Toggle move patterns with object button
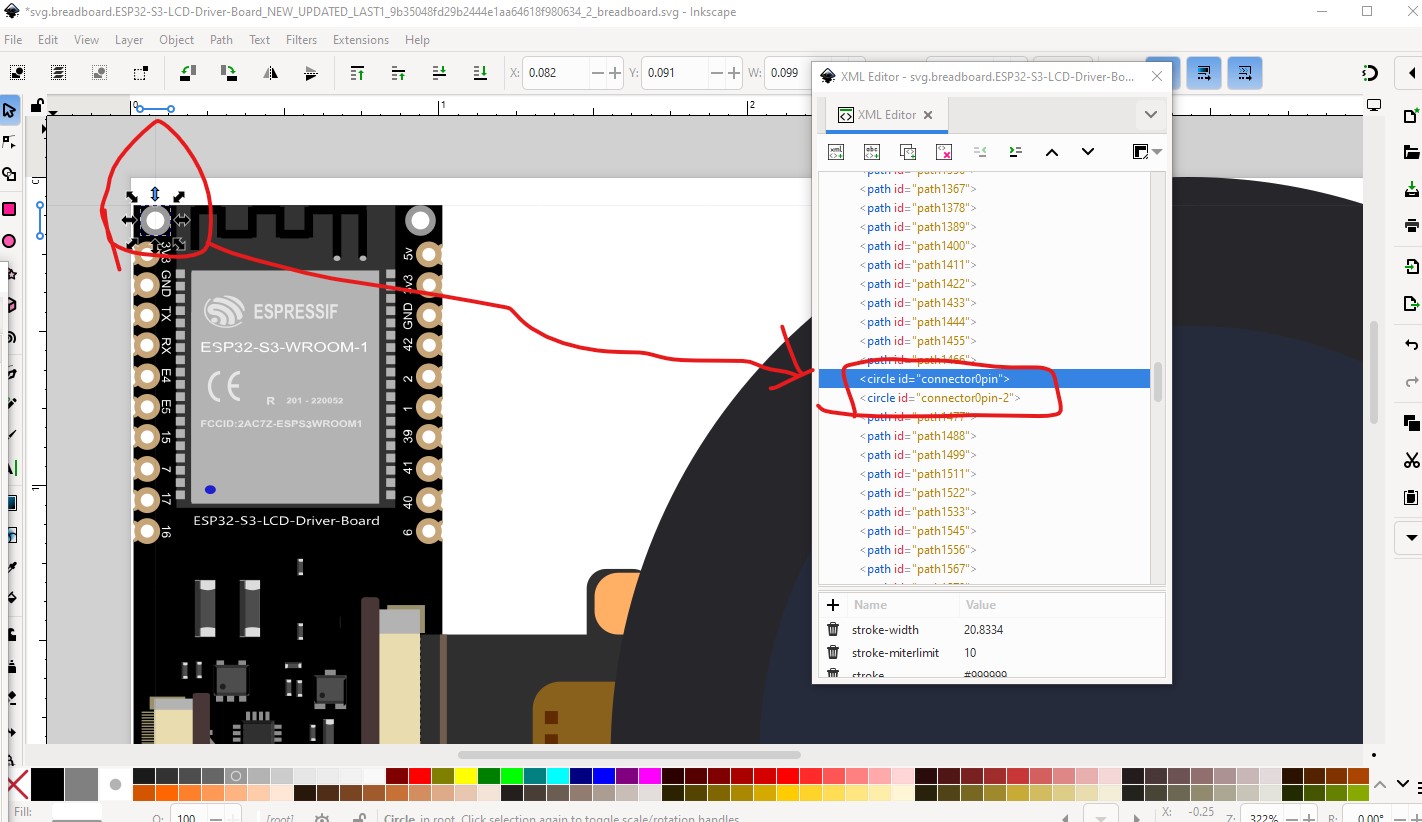Screen dimensions: 1422x822 click(x=1244, y=73)
